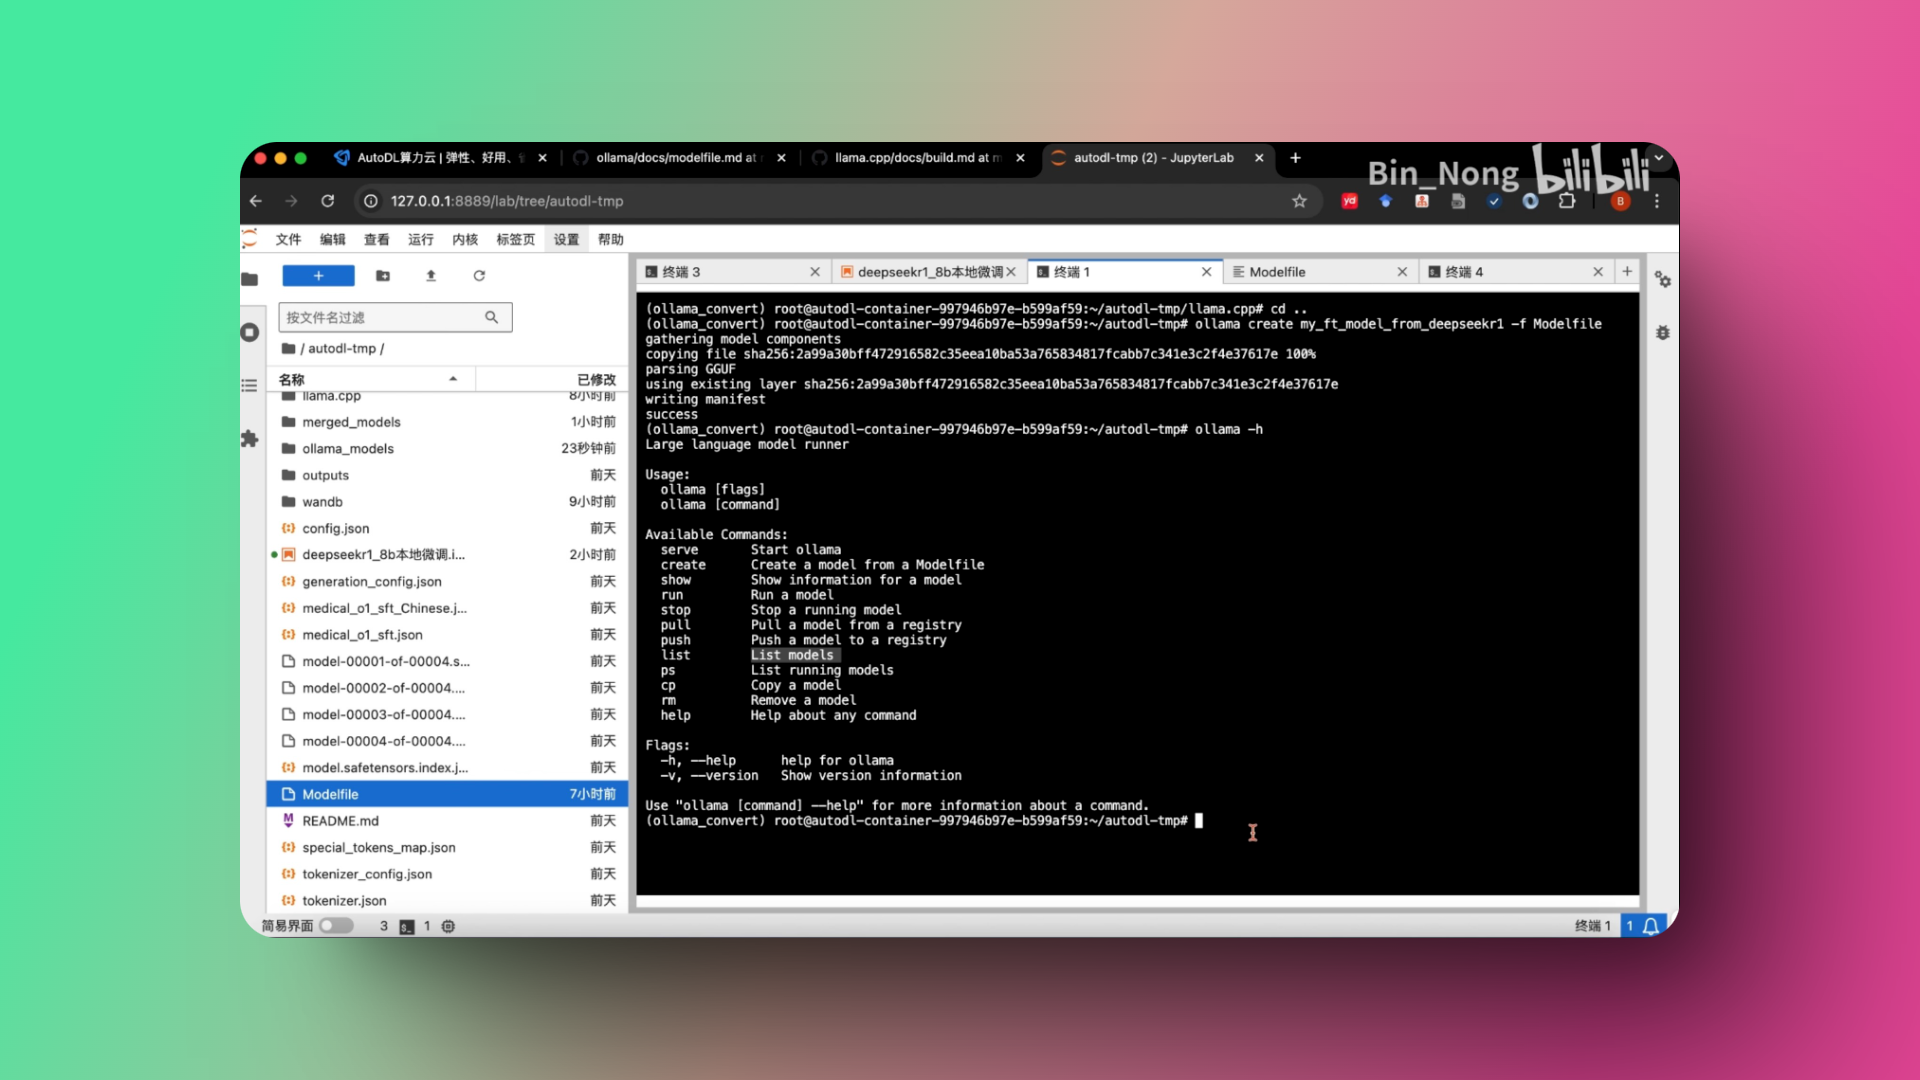Bookmark this page with the star icon
The height and width of the screenshot is (1080, 1920).
coord(1299,201)
